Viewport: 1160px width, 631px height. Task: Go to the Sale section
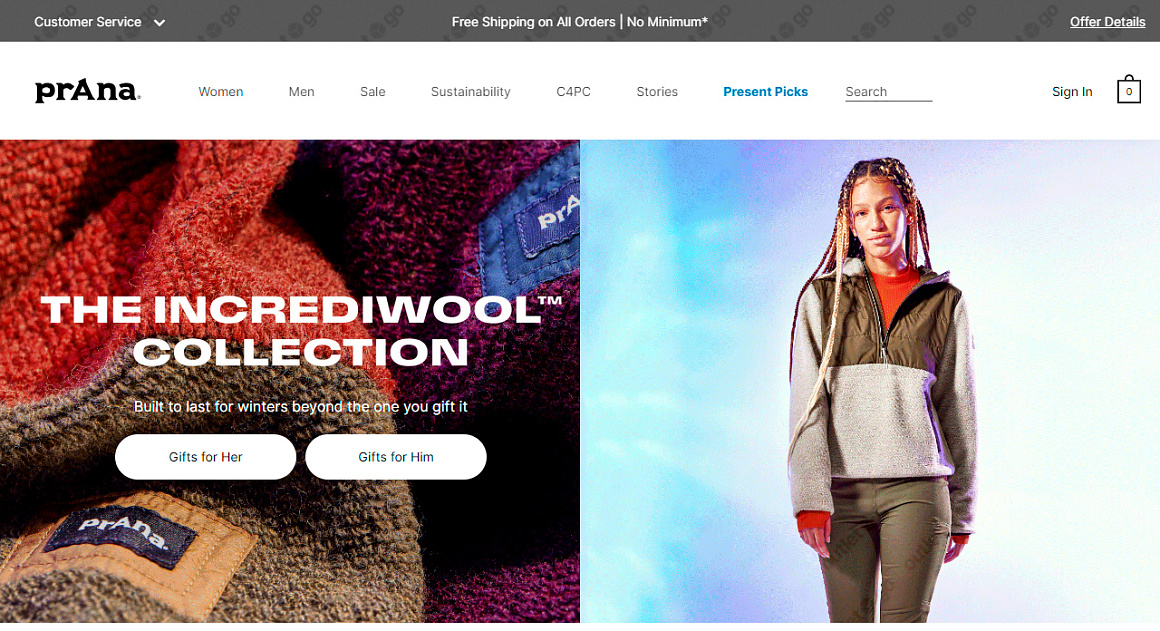pyautogui.click(x=372, y=92)
